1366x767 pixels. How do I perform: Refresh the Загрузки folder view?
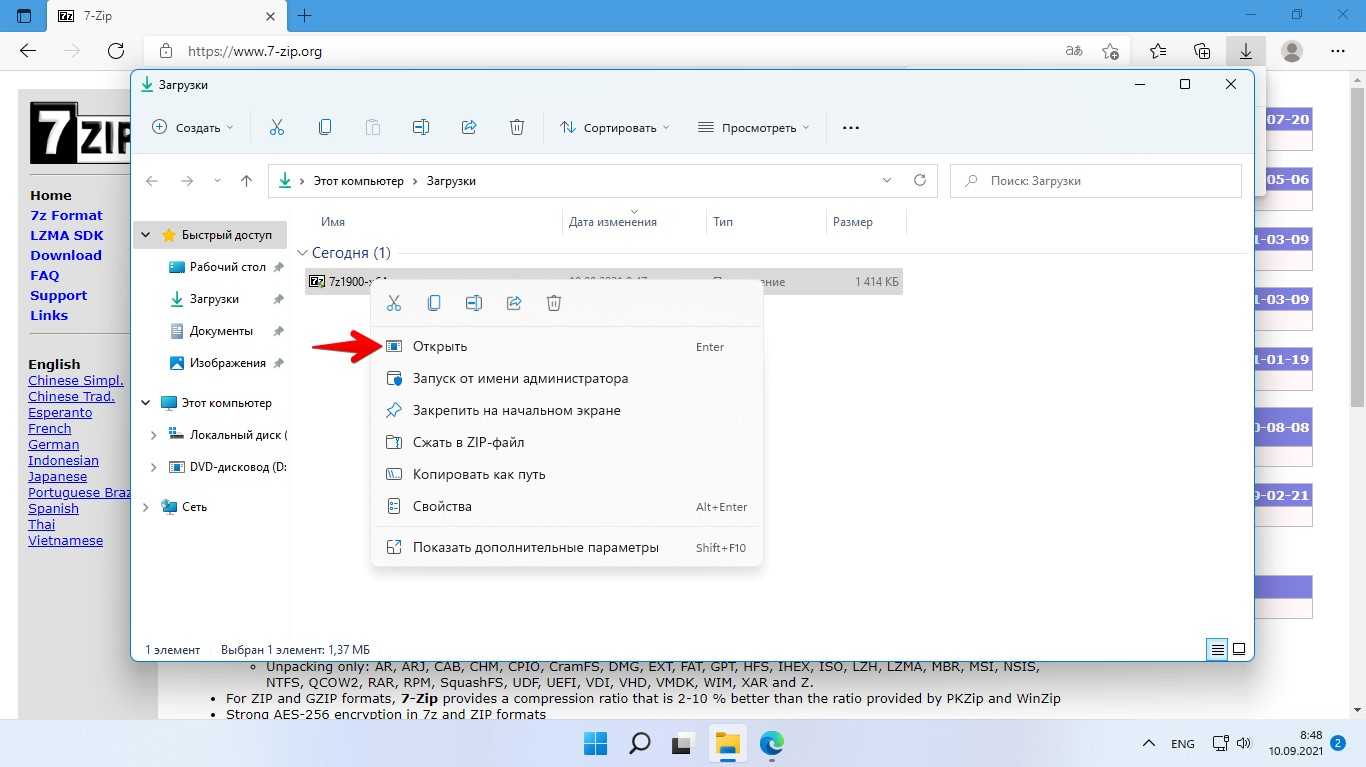click(920, 181)
